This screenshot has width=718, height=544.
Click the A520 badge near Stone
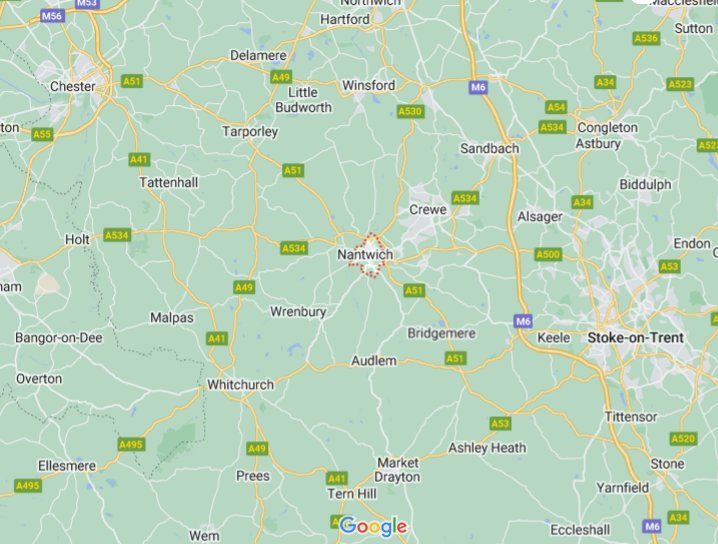click(683, 439)
